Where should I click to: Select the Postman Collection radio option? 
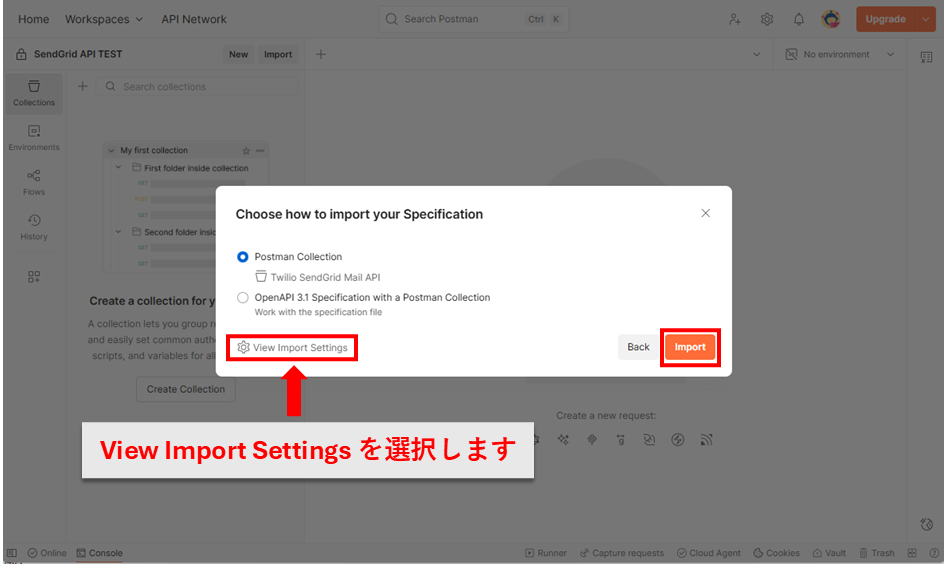243,257
